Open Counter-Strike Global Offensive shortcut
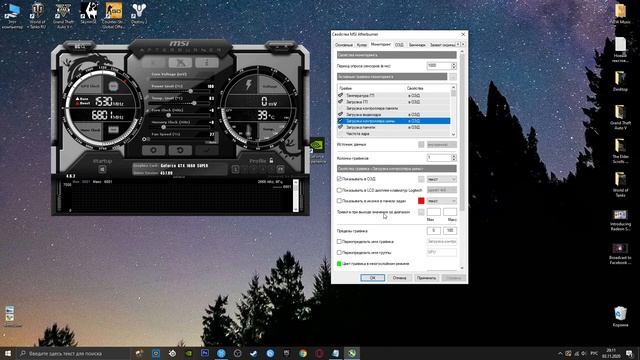 click(x=114, y=15)
